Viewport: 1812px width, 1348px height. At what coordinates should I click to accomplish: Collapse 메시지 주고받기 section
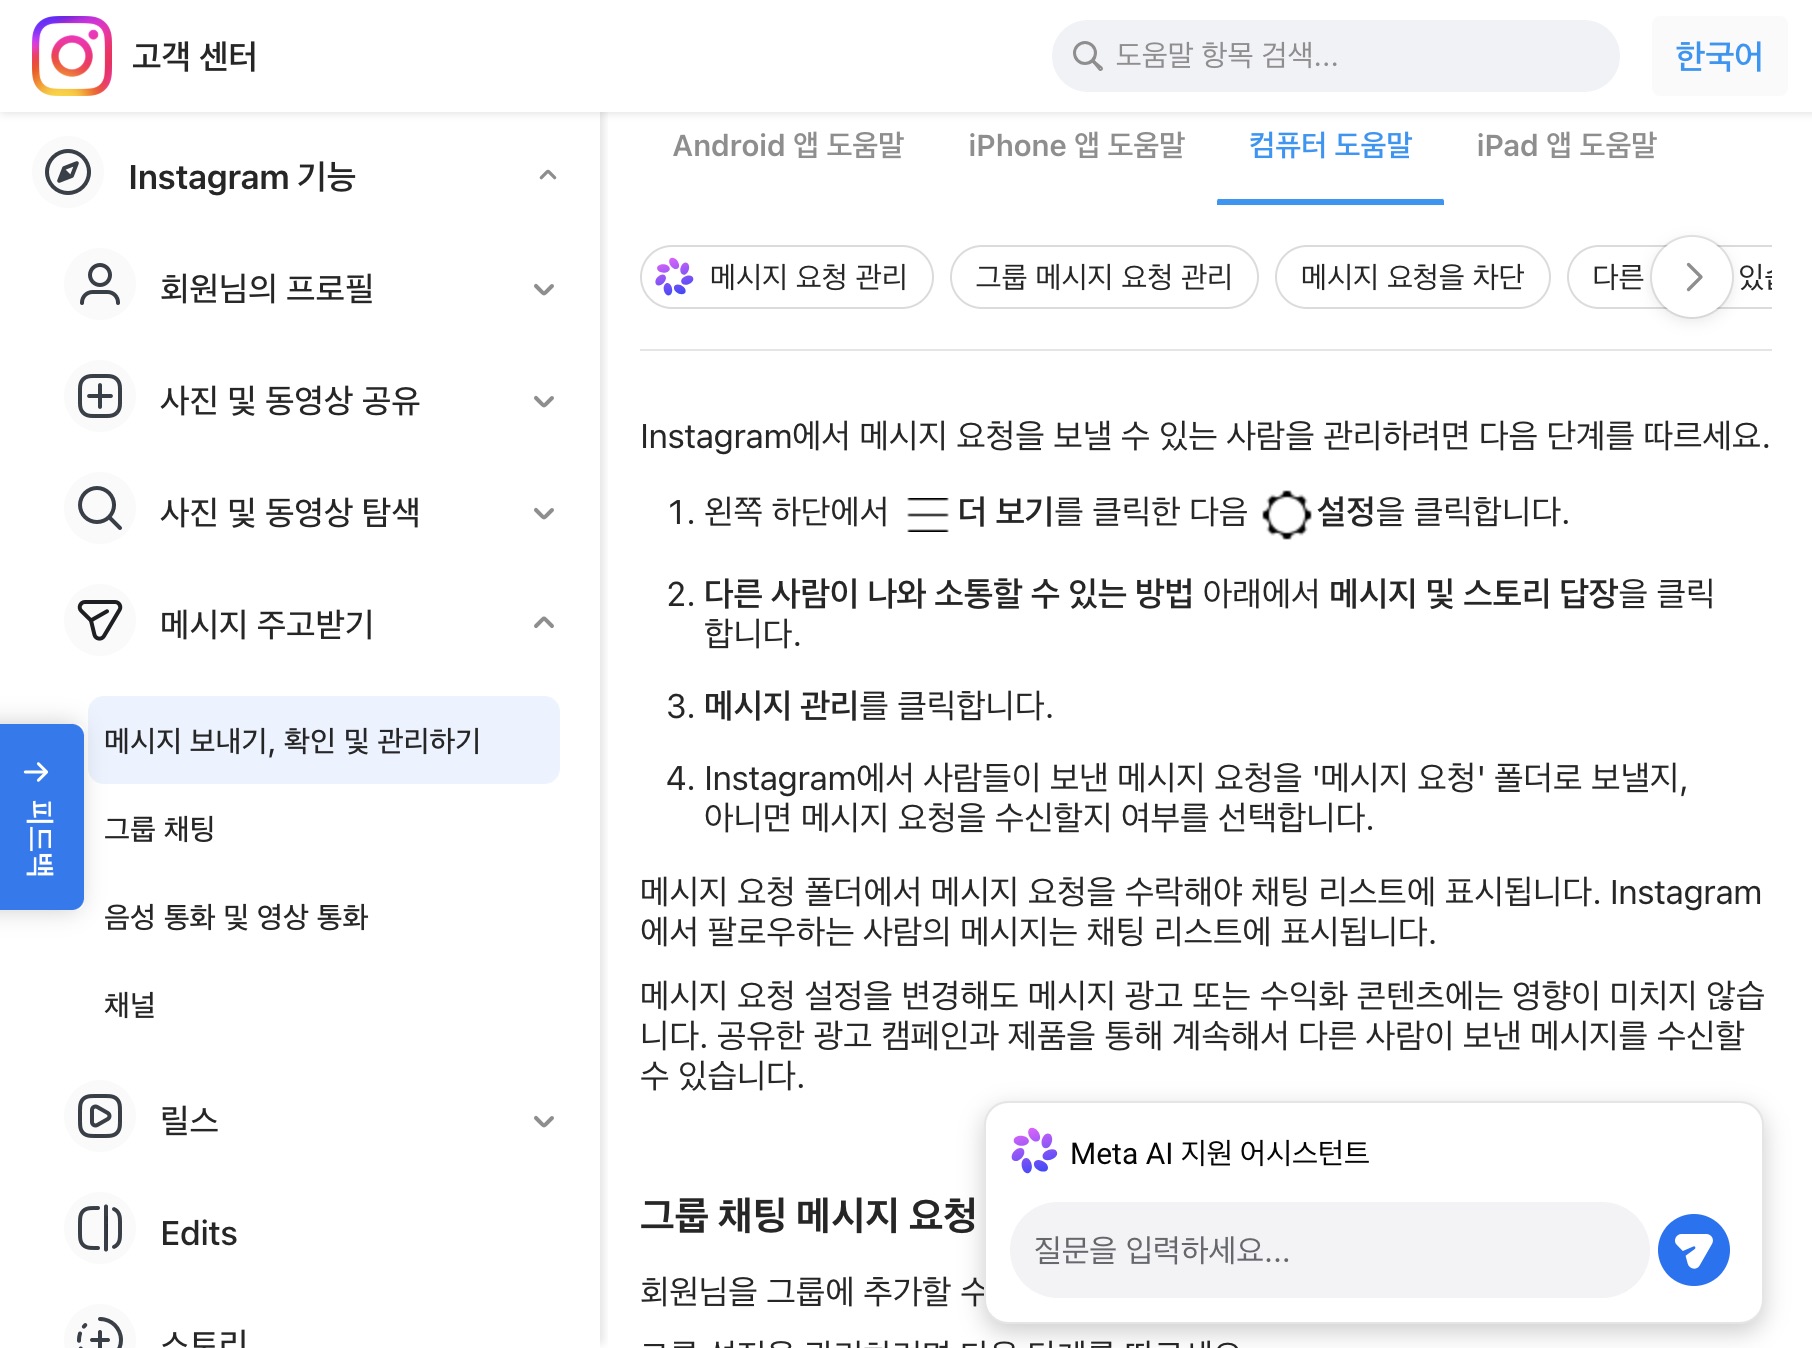tap(544, 623)
